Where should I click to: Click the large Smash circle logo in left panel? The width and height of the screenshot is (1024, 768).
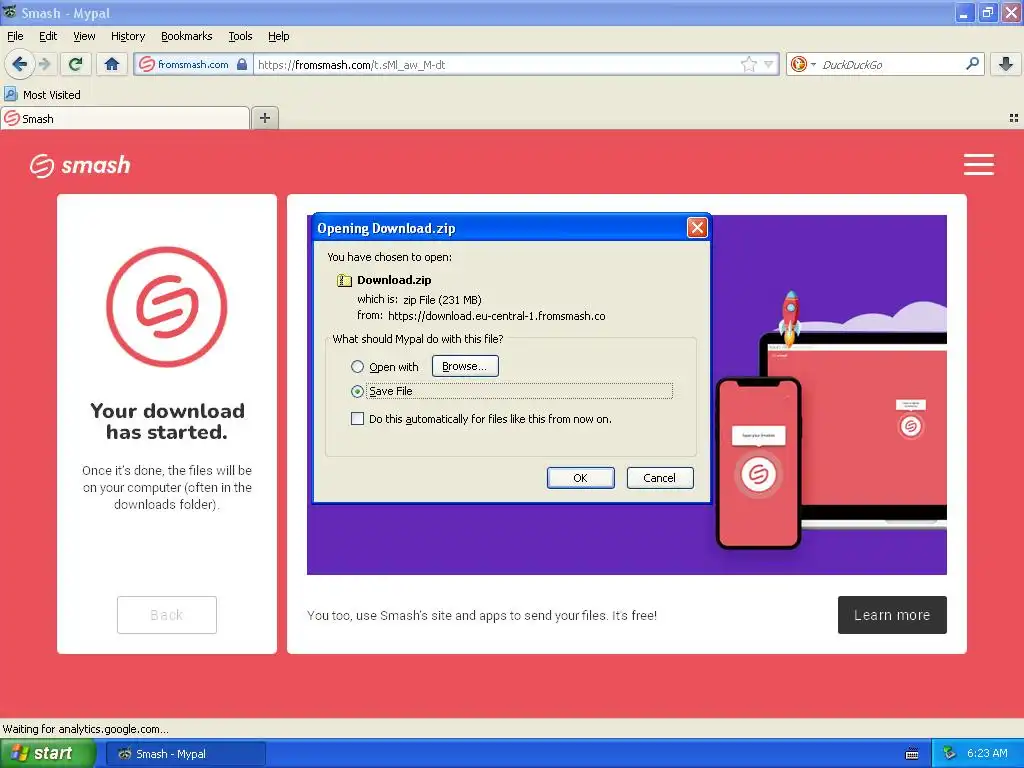click(x=167, y=306)
